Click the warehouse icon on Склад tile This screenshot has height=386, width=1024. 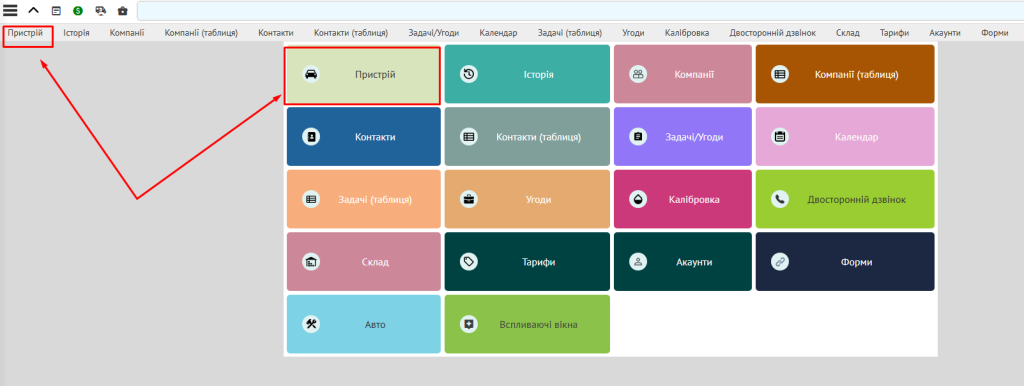click(x=312, y=262)
